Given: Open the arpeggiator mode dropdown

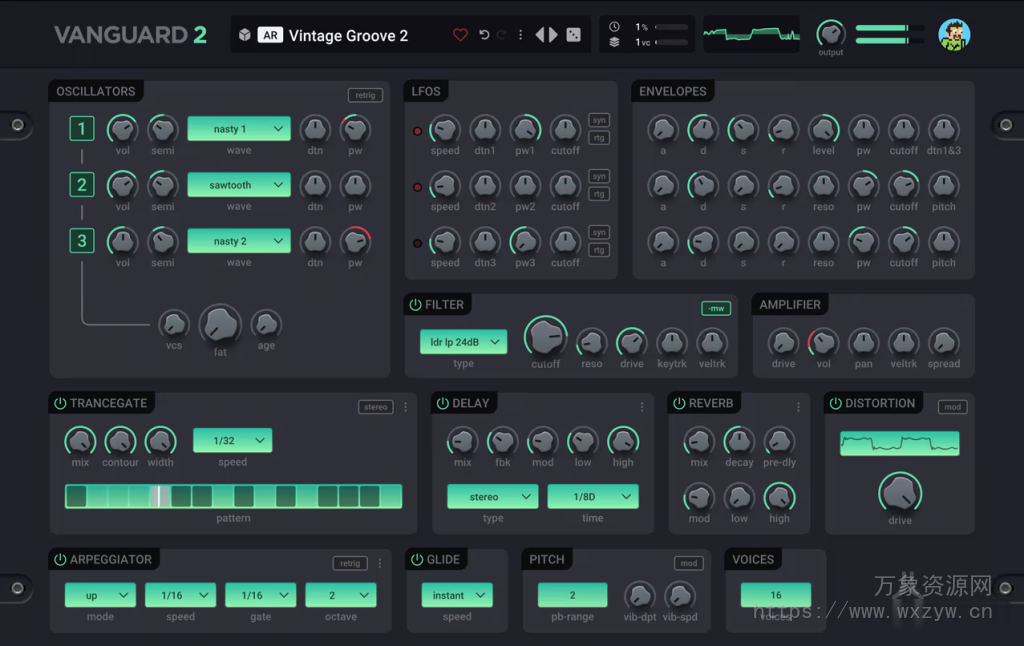Looking at the screenshot, I should 99,595.
